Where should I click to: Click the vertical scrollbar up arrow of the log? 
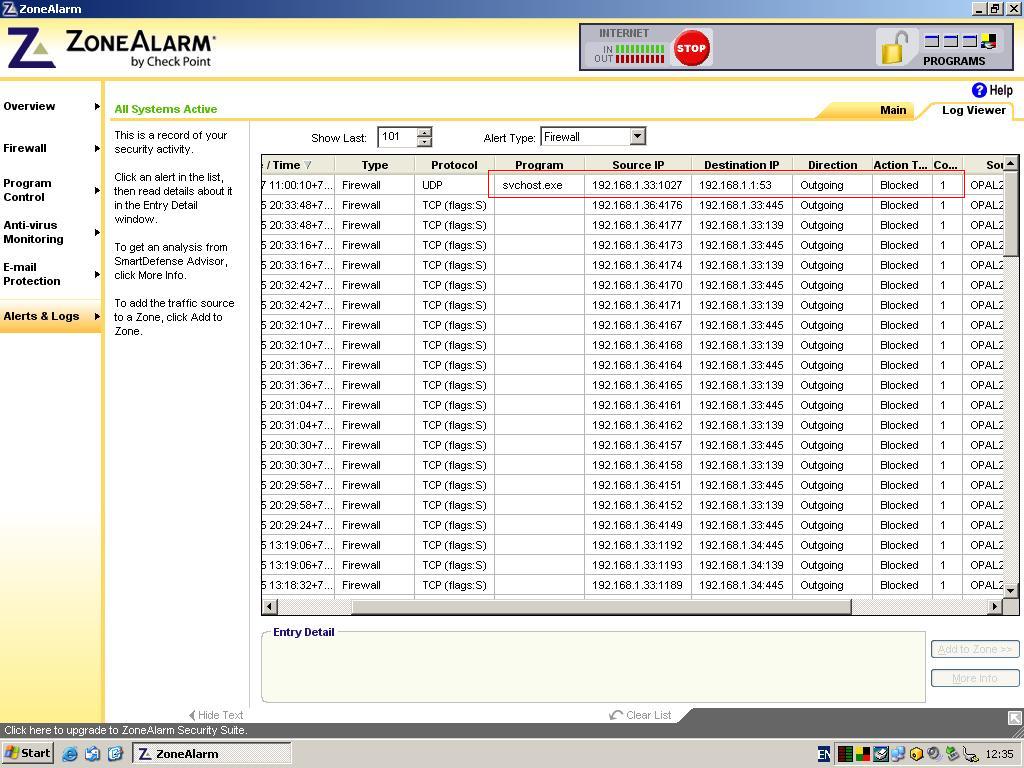[1010, 163]
